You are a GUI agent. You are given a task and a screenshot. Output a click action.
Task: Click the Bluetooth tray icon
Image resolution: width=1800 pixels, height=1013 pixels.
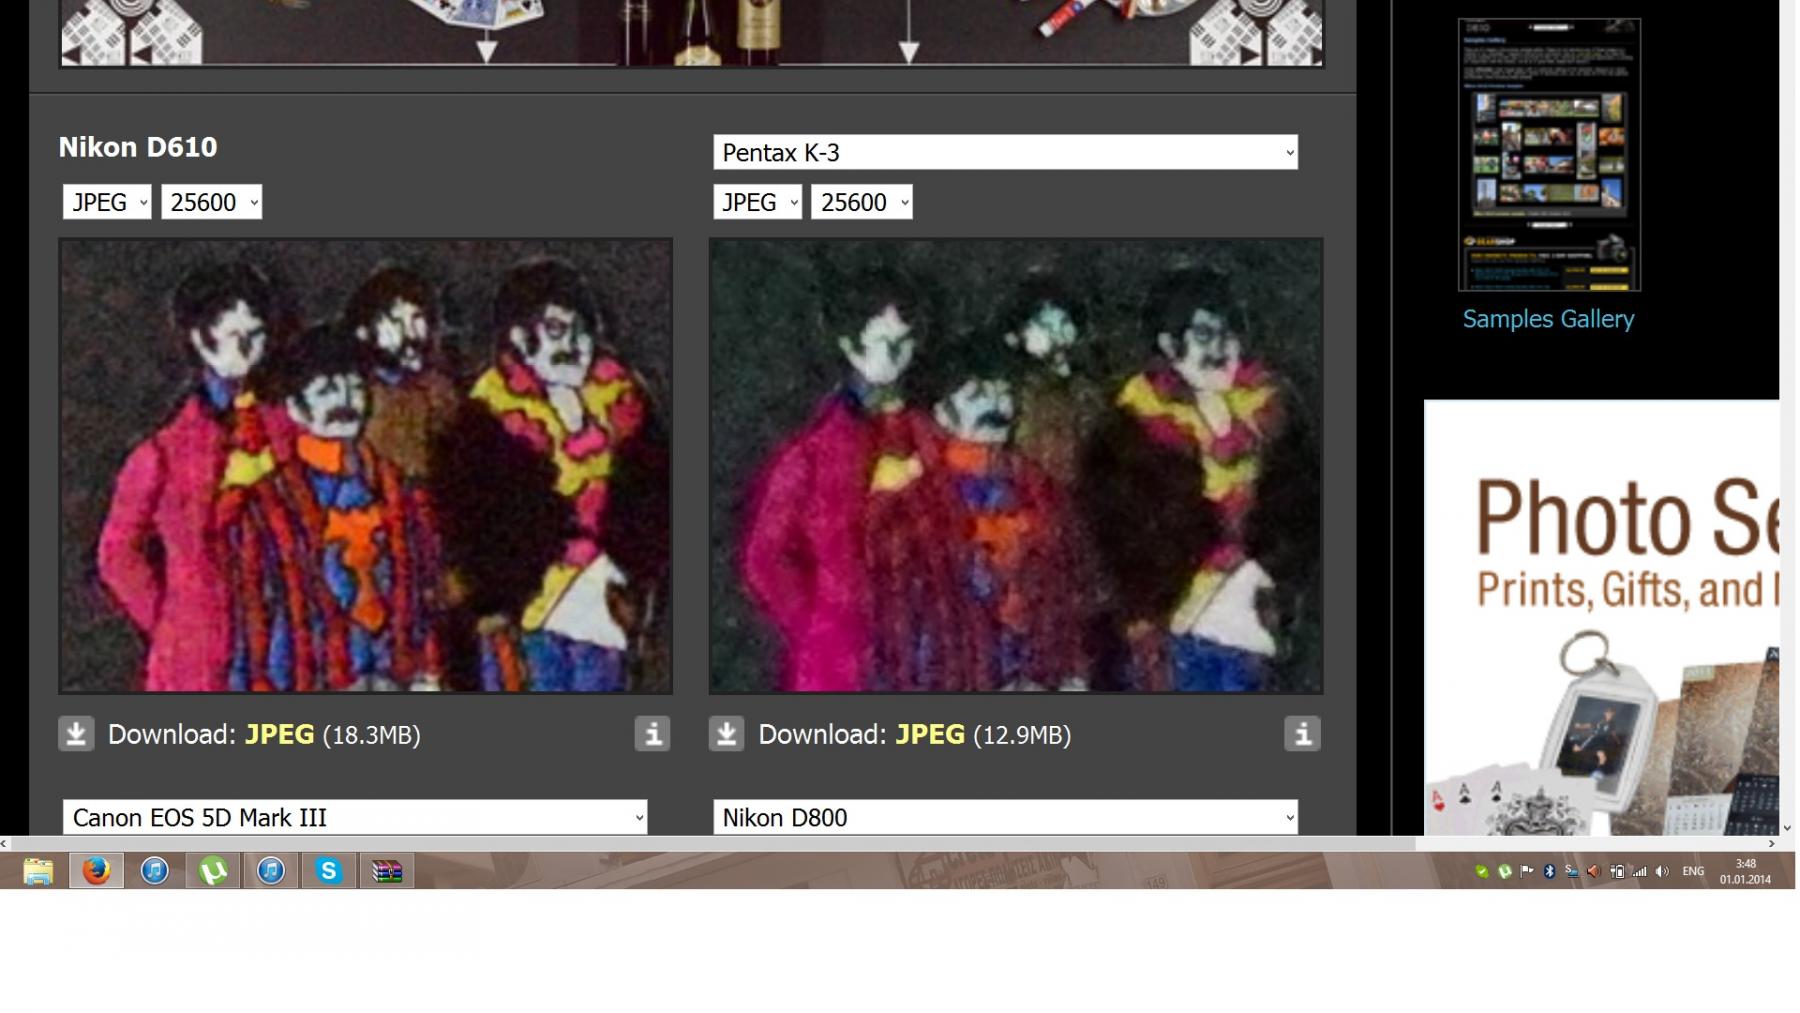click(x=1549, y=871)
